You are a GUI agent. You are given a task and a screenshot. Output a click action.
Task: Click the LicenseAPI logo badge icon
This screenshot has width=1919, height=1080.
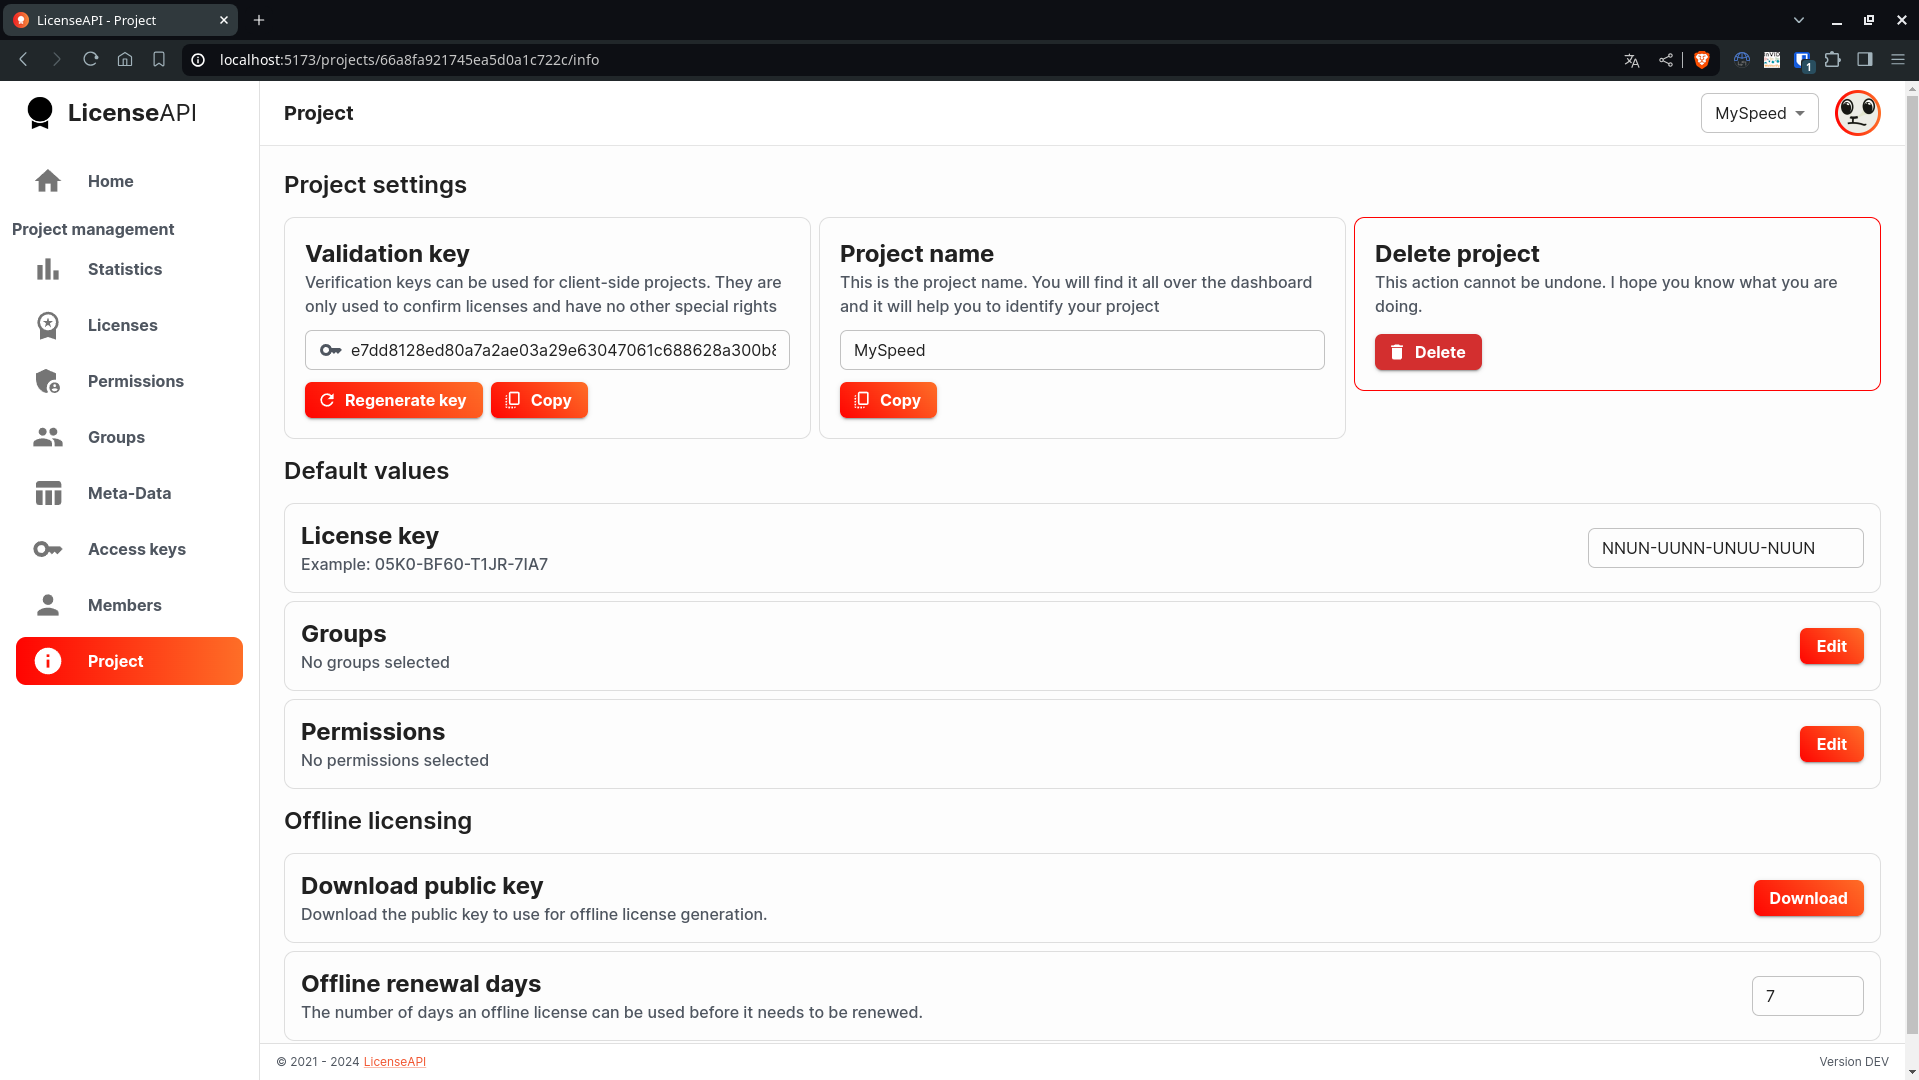click(x=40, y=113)
